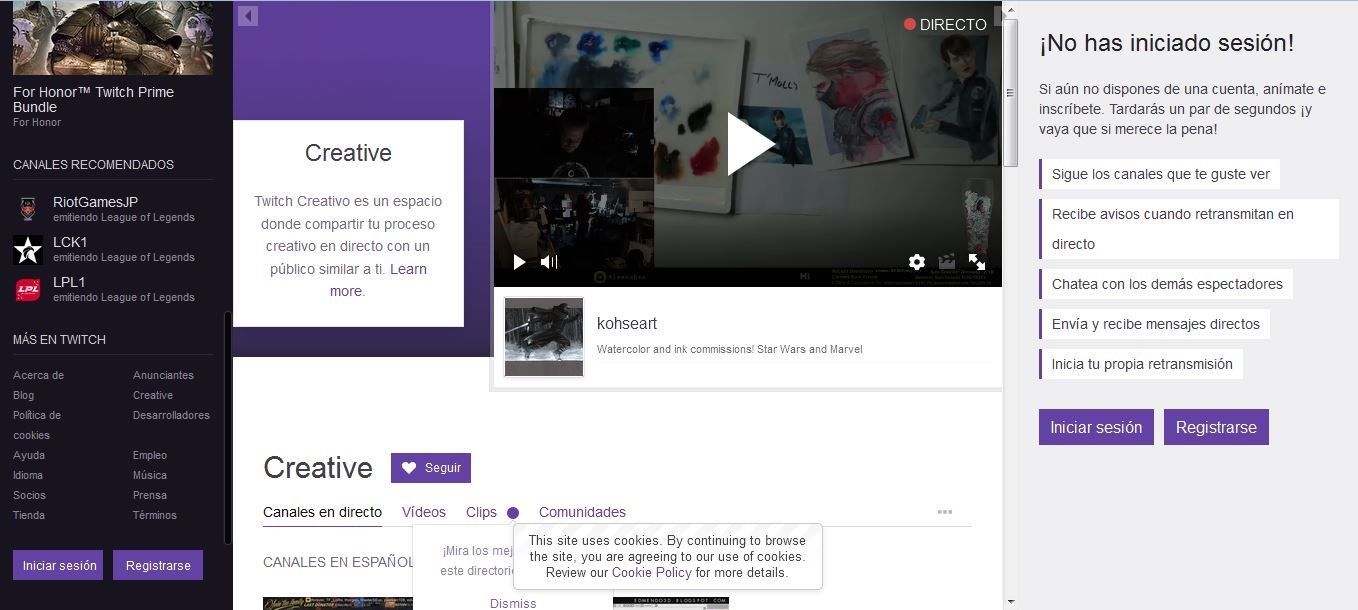Viewport: 1358px width, 610px height.
Task: Open the RiotGamesJP channel avatar
Action: [28, 209]
